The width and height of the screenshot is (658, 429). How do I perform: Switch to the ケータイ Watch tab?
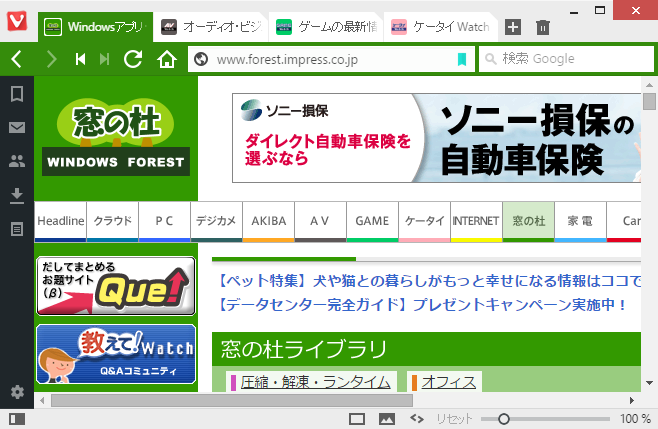[x=441, y=27]
